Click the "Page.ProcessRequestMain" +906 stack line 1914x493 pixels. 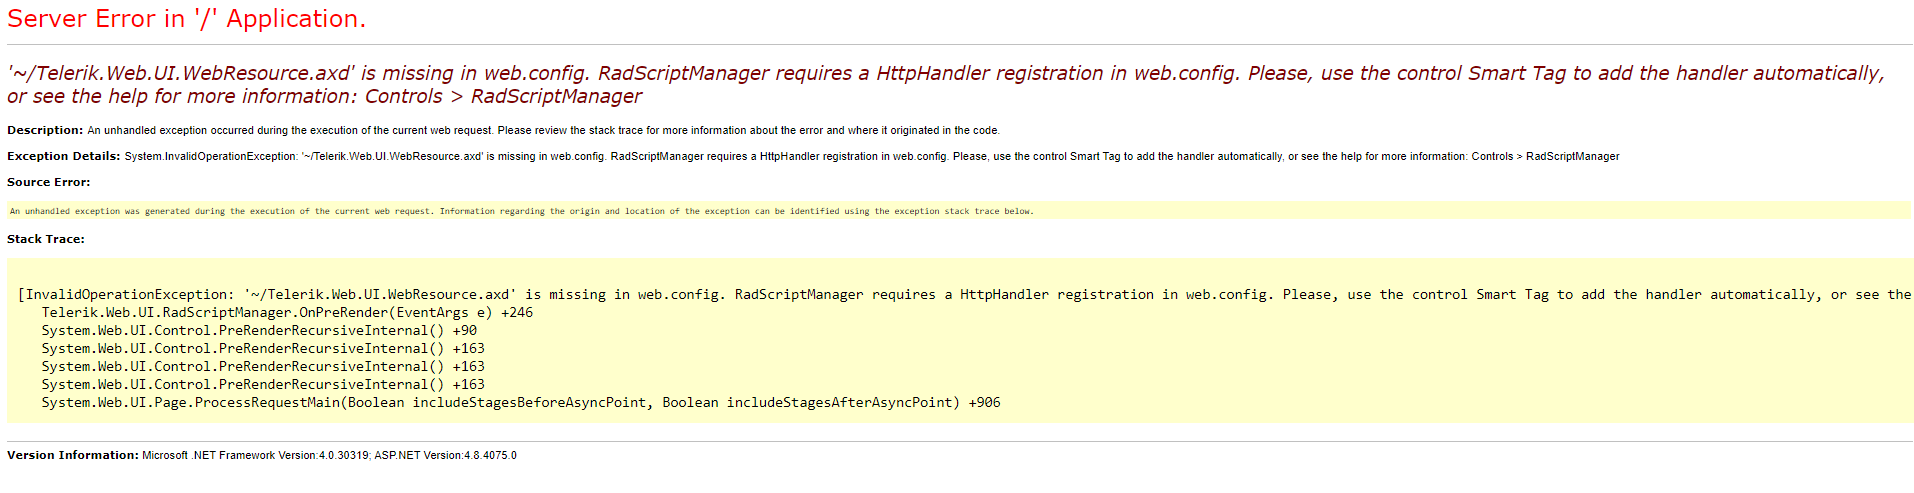[x=521, y=402]
